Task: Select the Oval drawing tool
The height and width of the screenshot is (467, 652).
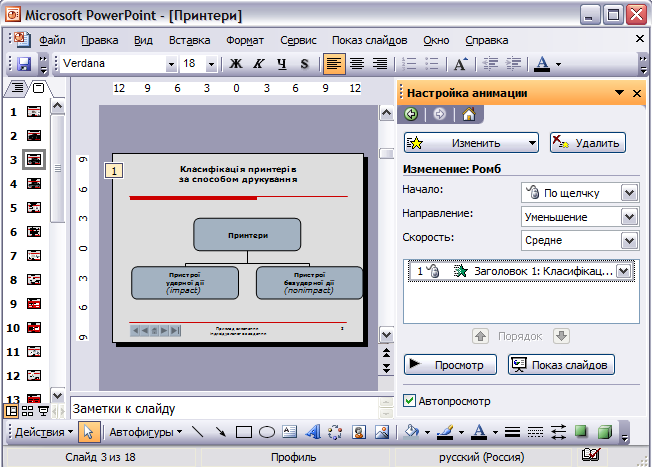Action: tap(267, 432)
